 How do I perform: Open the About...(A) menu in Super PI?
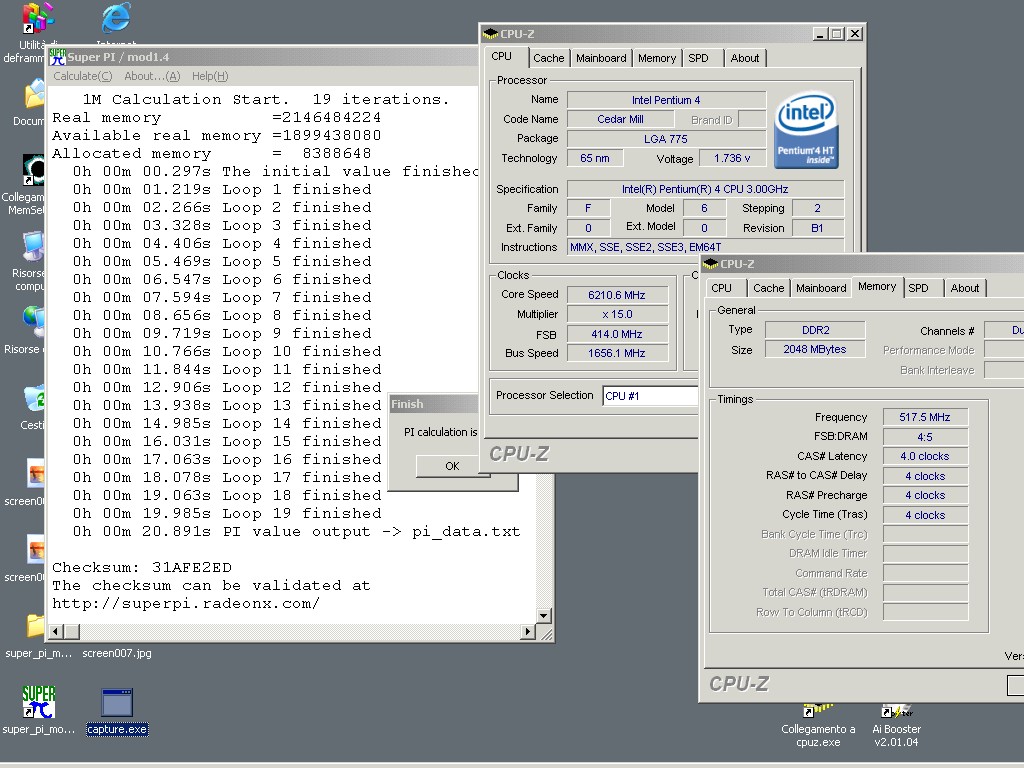(152, 76)
